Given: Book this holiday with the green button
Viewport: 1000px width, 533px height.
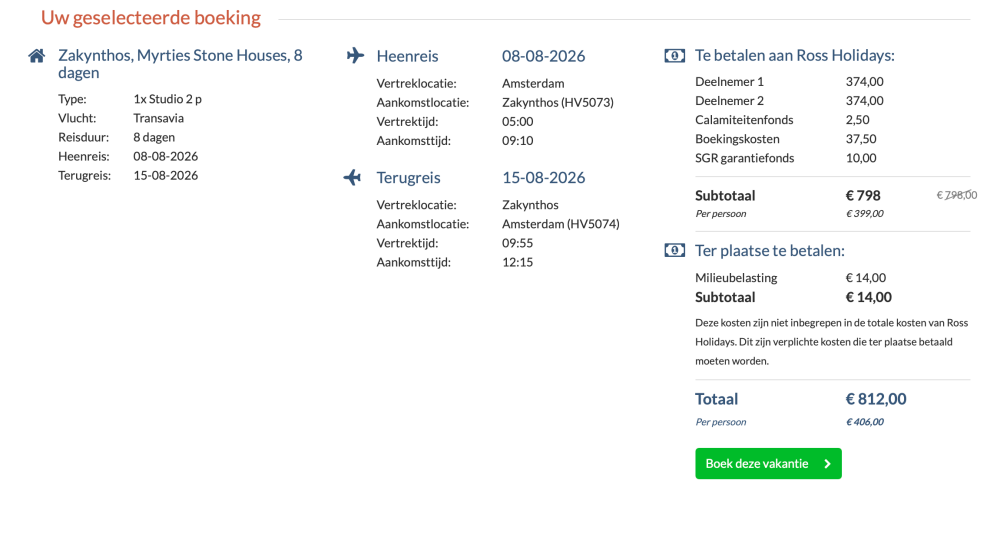Looking at the screenshot, I should click(768, 464).
